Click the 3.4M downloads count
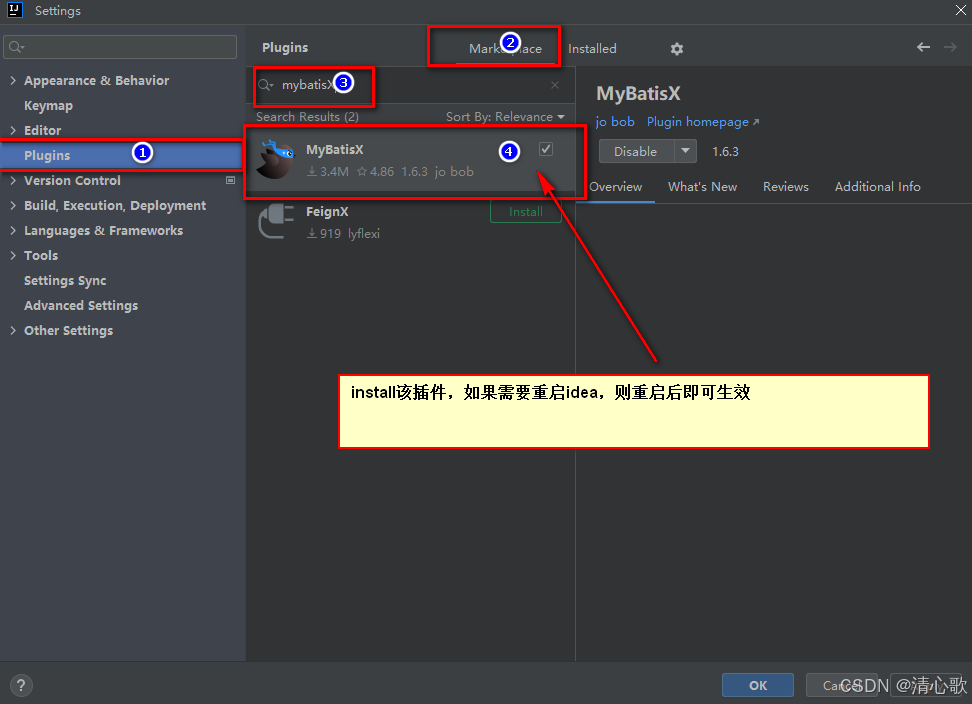This screenshot has height=704, width=972. [x=329, y=172]
